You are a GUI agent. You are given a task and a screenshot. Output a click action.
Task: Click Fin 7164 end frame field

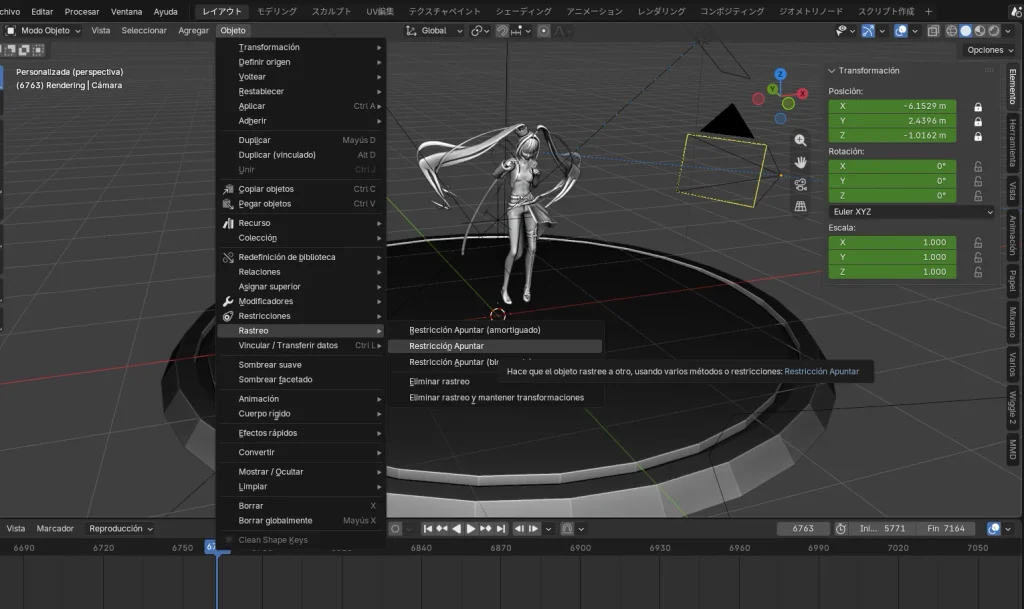[x=946, y=529]
